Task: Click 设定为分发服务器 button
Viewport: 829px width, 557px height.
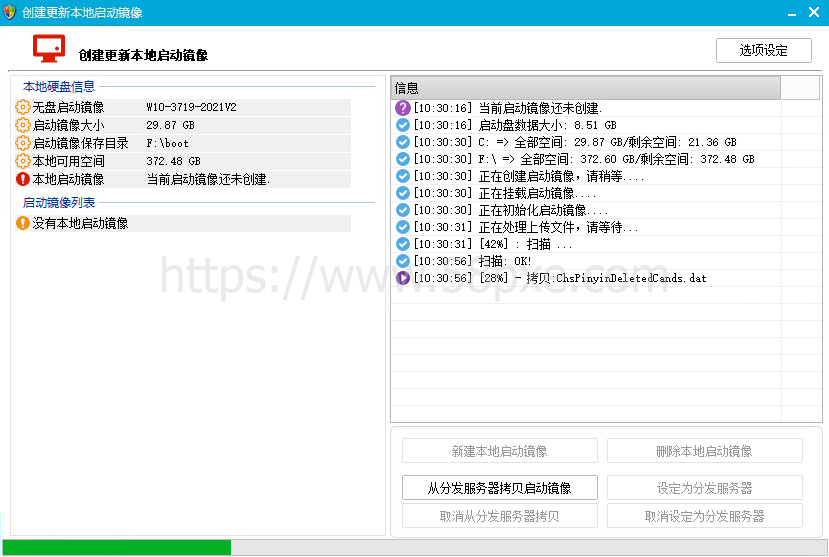Action: point(704,488)
